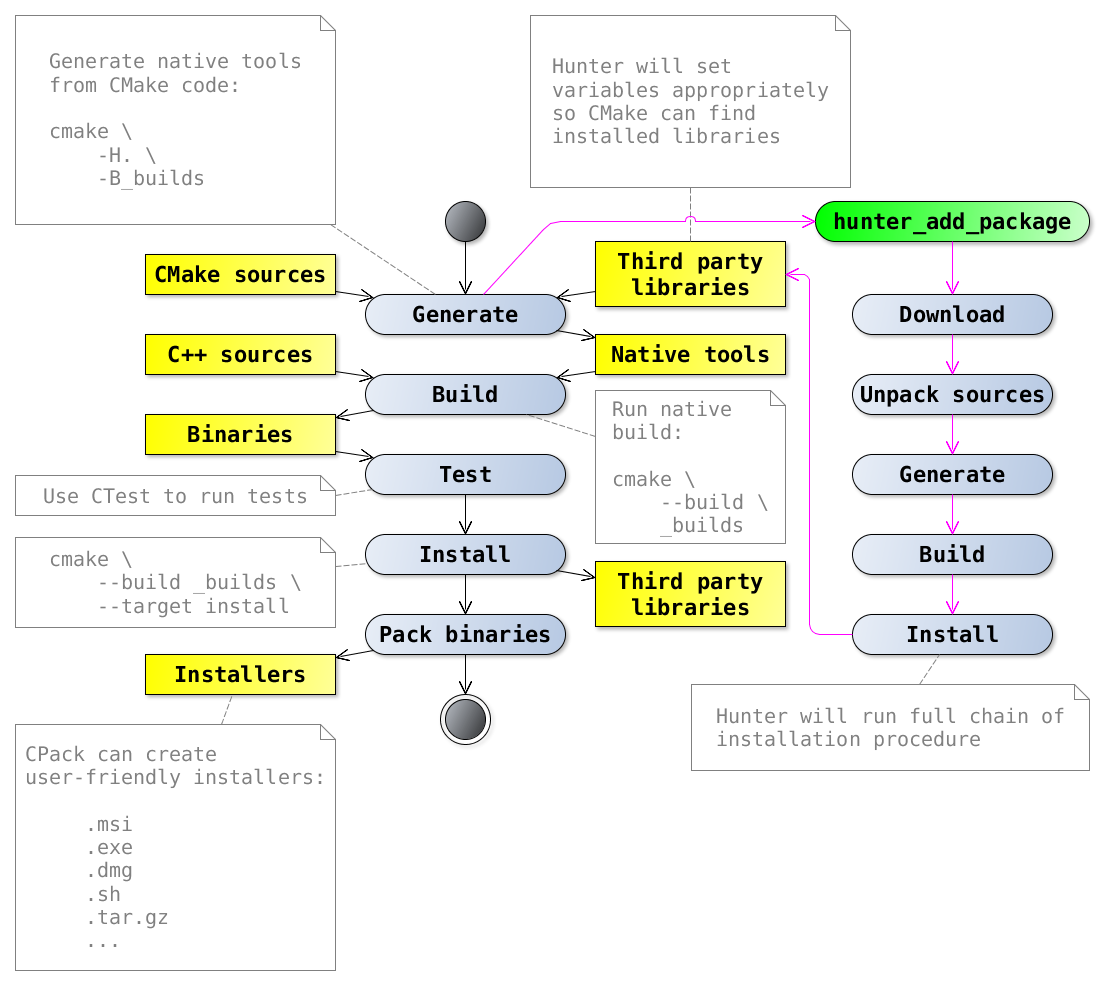Click the initial state circle above Generate
The width and height of the screenshot is (1105, 986).
pyautogui.click(x=465, y=222)
